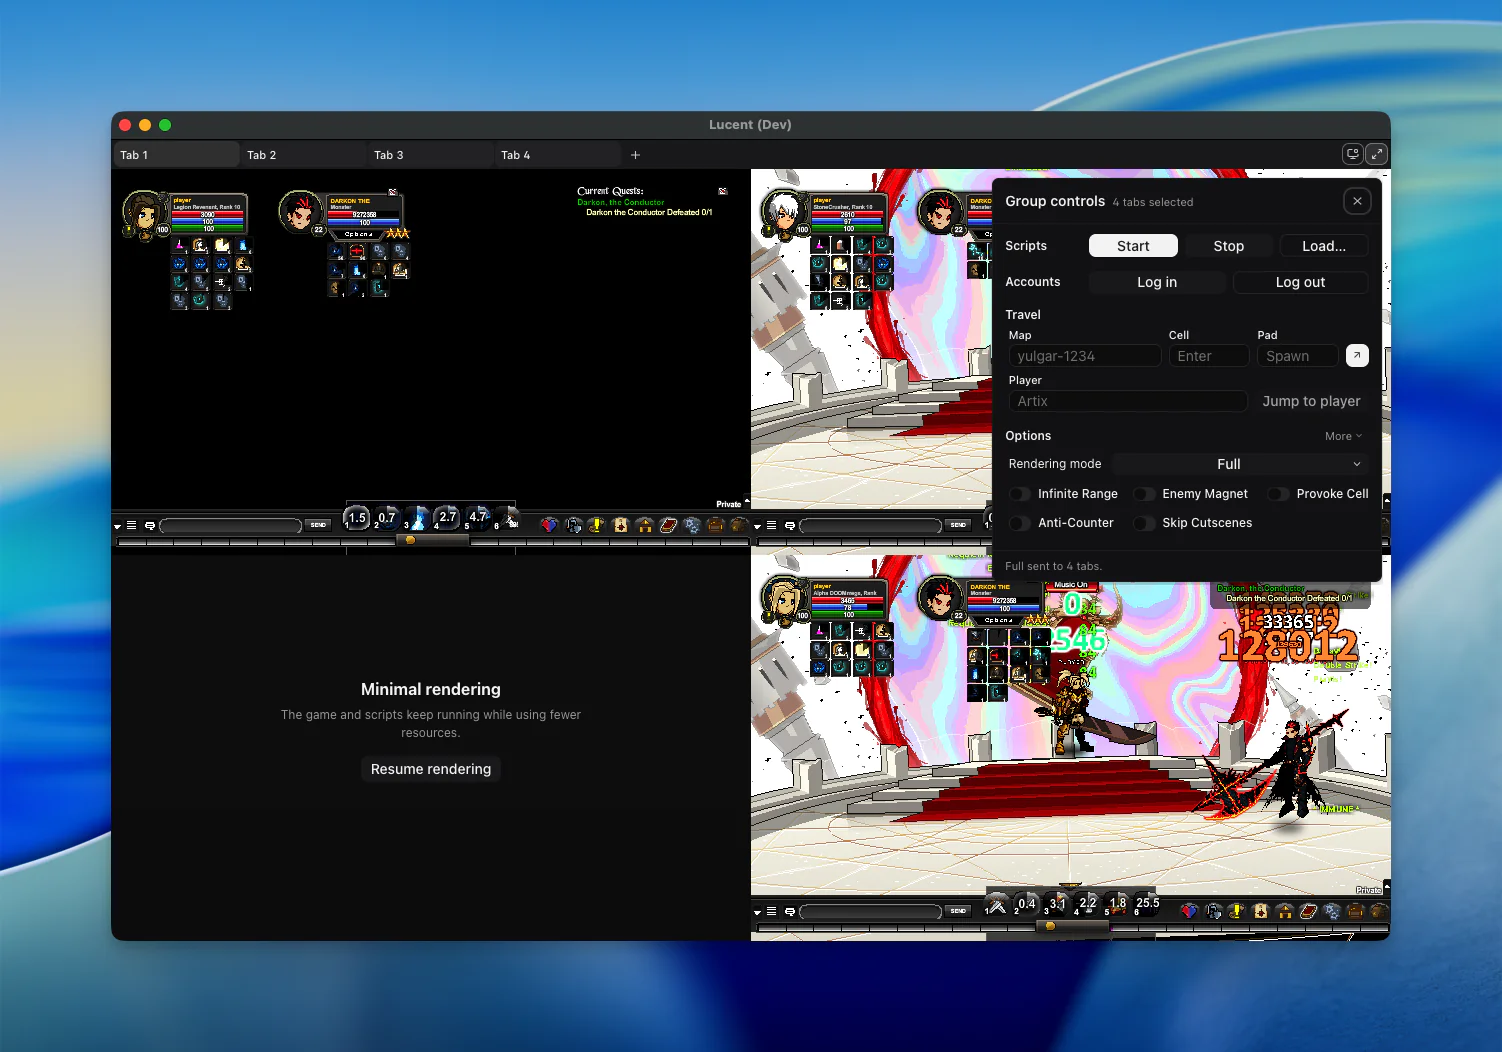Image resolution: width=1502 pixels, height=1052 pixels.
Task: Use skill 3 in top-left game pane
Action: (x=417, y=517)
